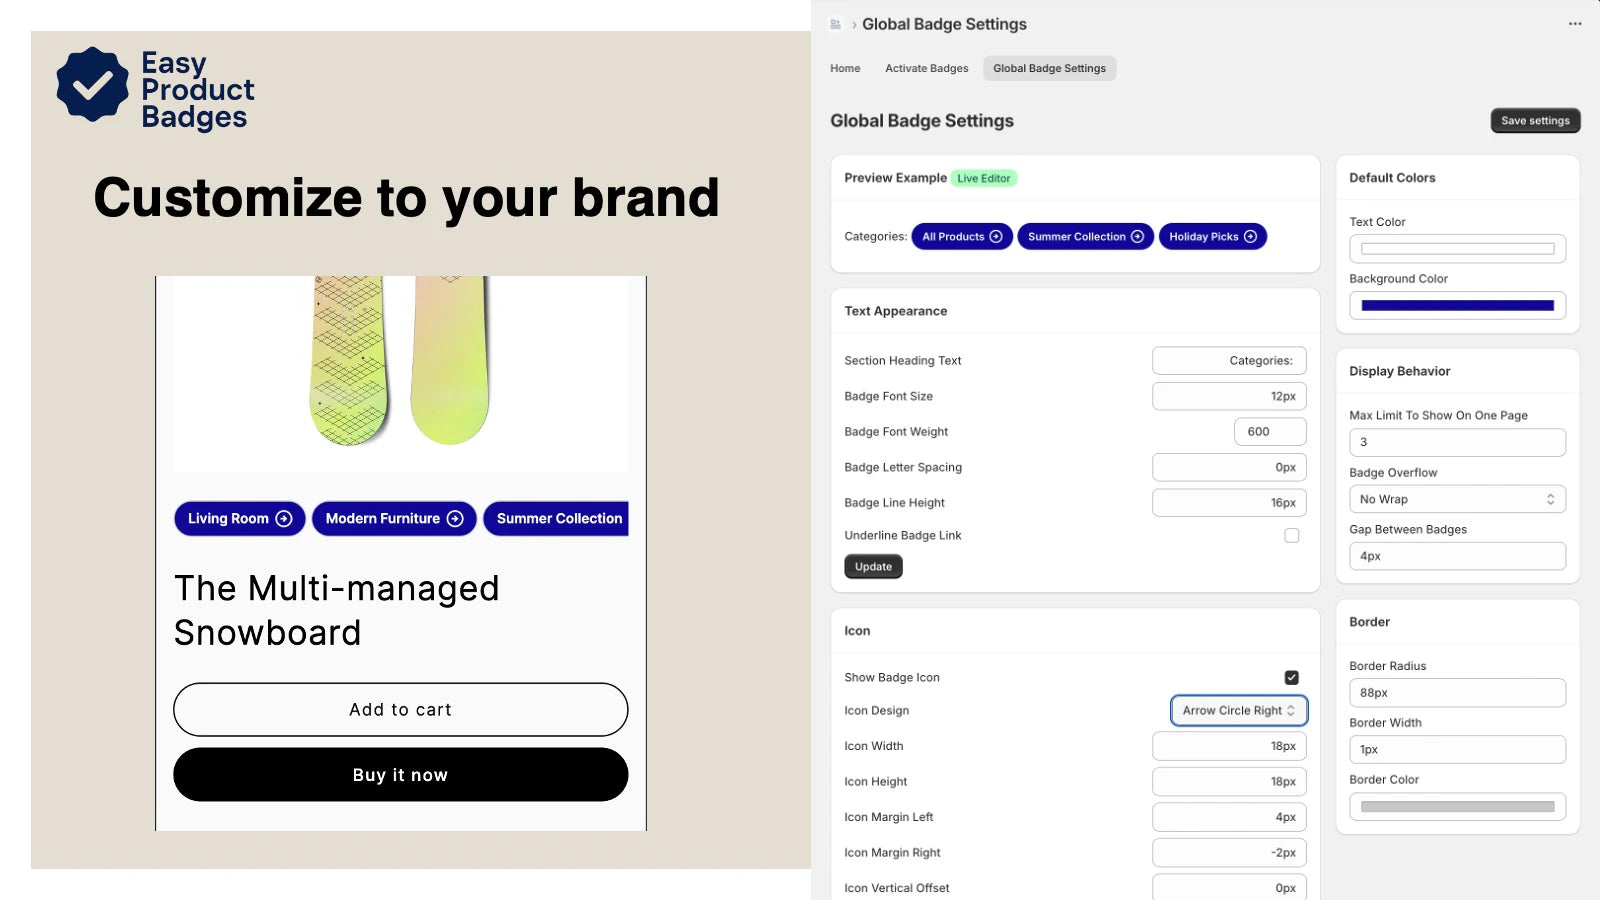
Task: Click the arrow icon on Modern Furniture badge
Action: coord(455,519)
